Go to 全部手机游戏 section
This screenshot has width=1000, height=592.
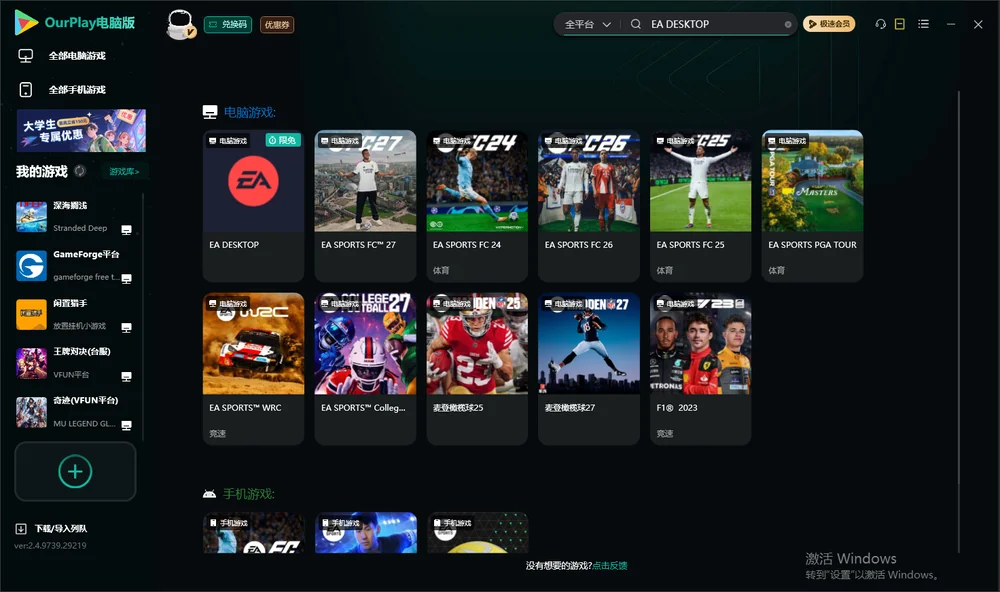point(77,90)
